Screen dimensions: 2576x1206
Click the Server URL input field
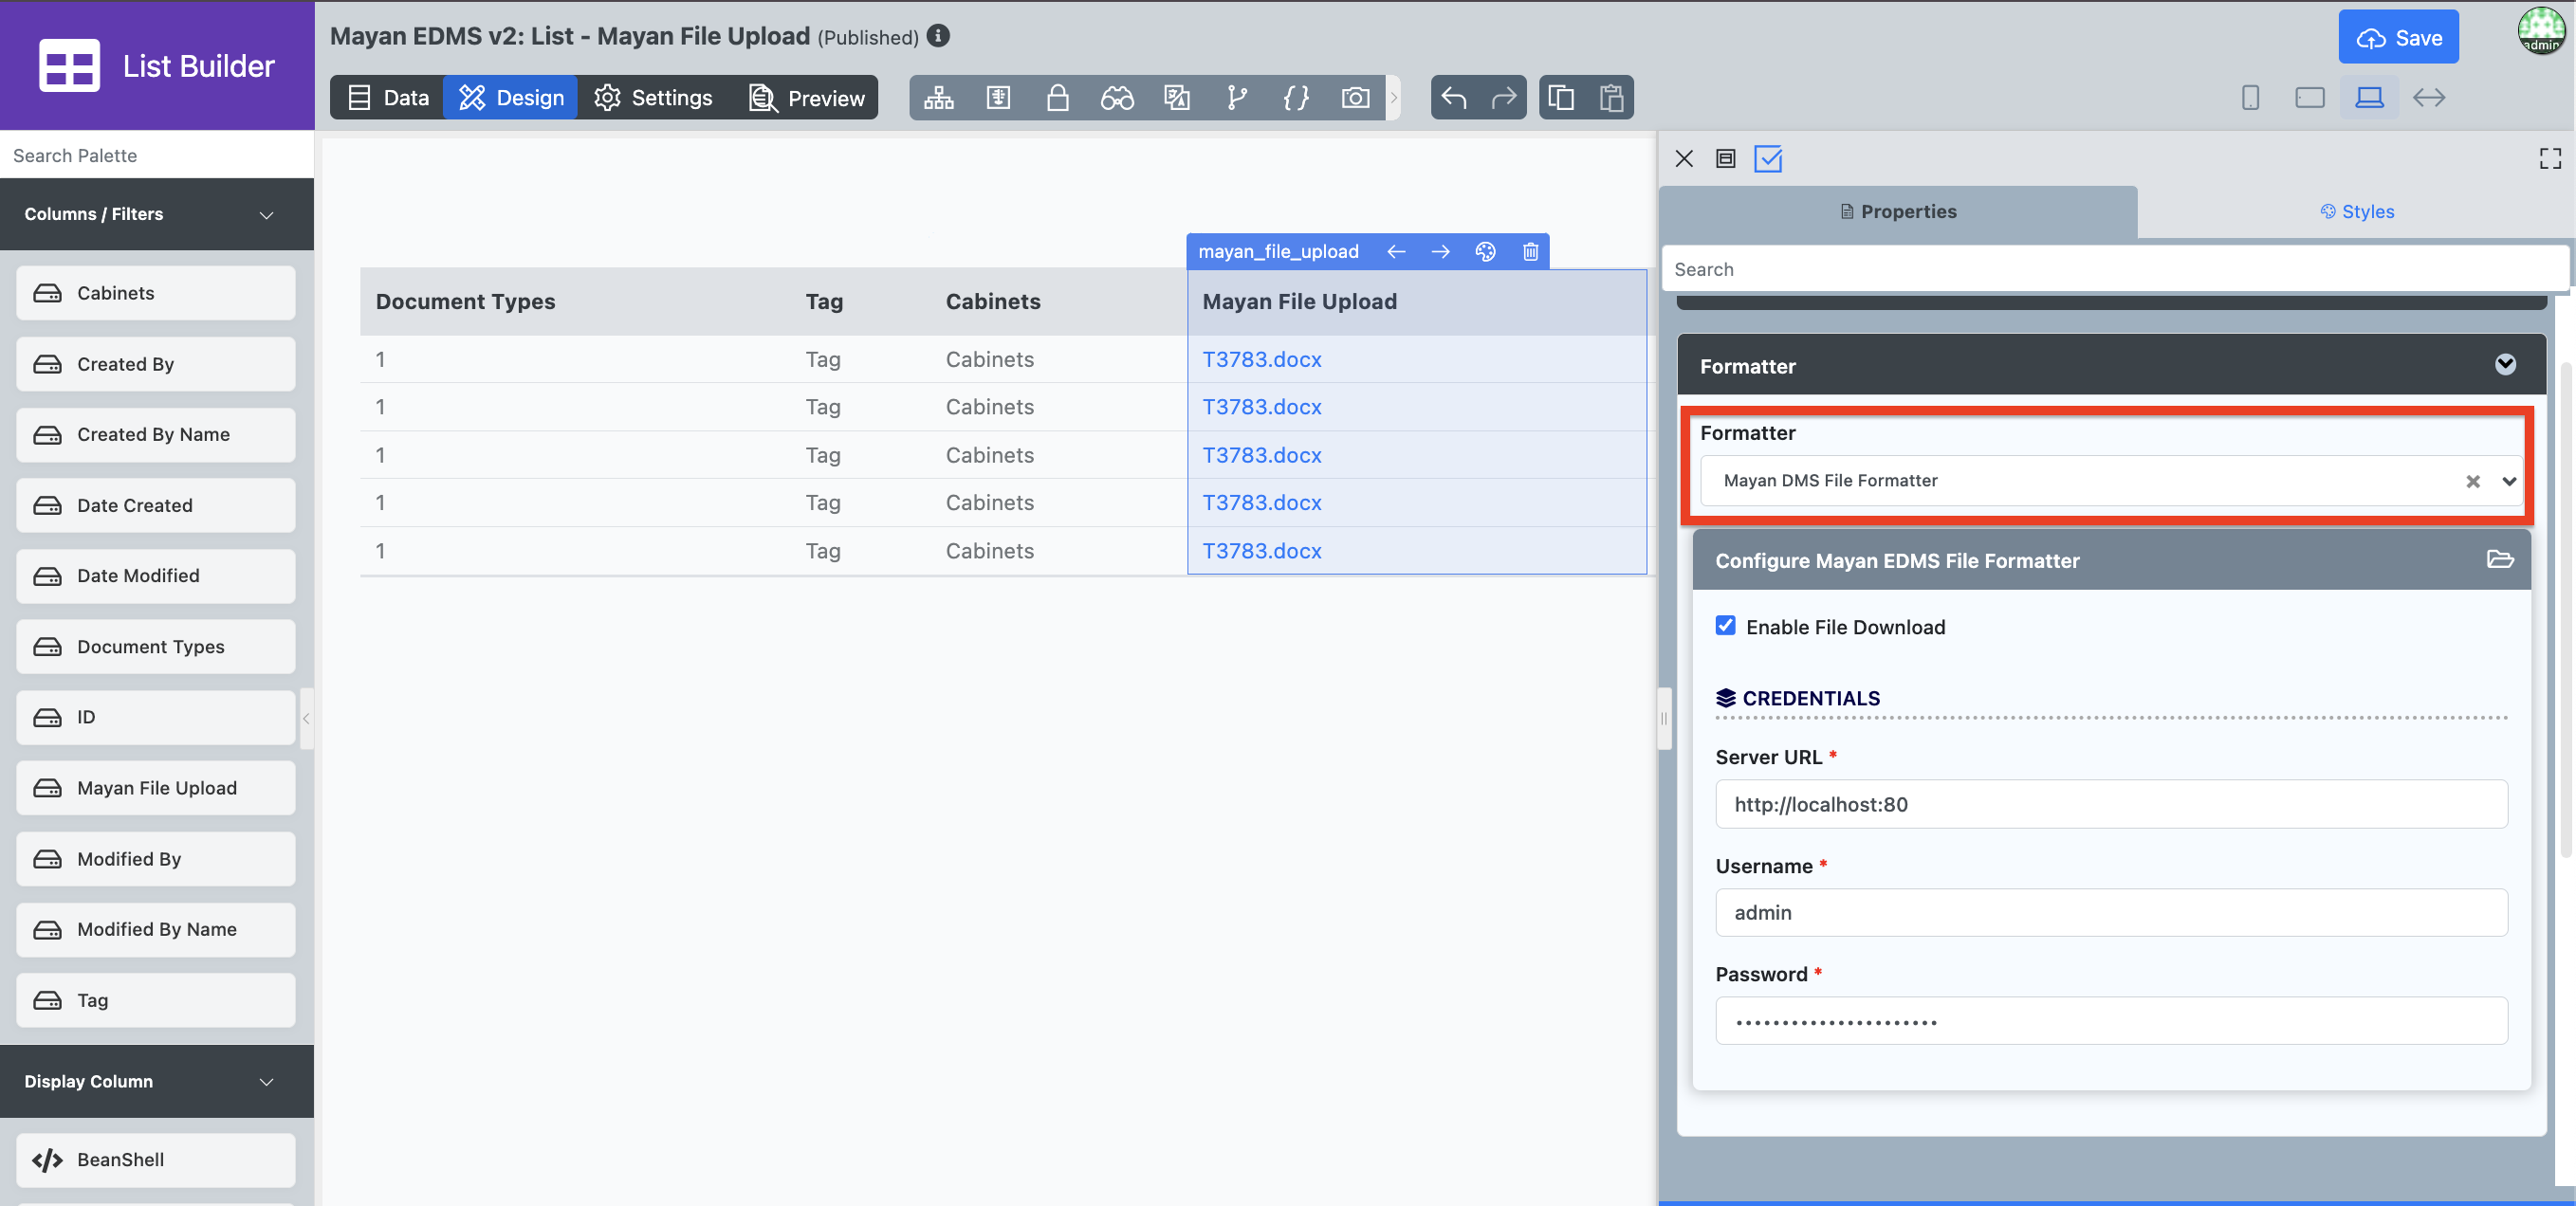point(2111,804)
